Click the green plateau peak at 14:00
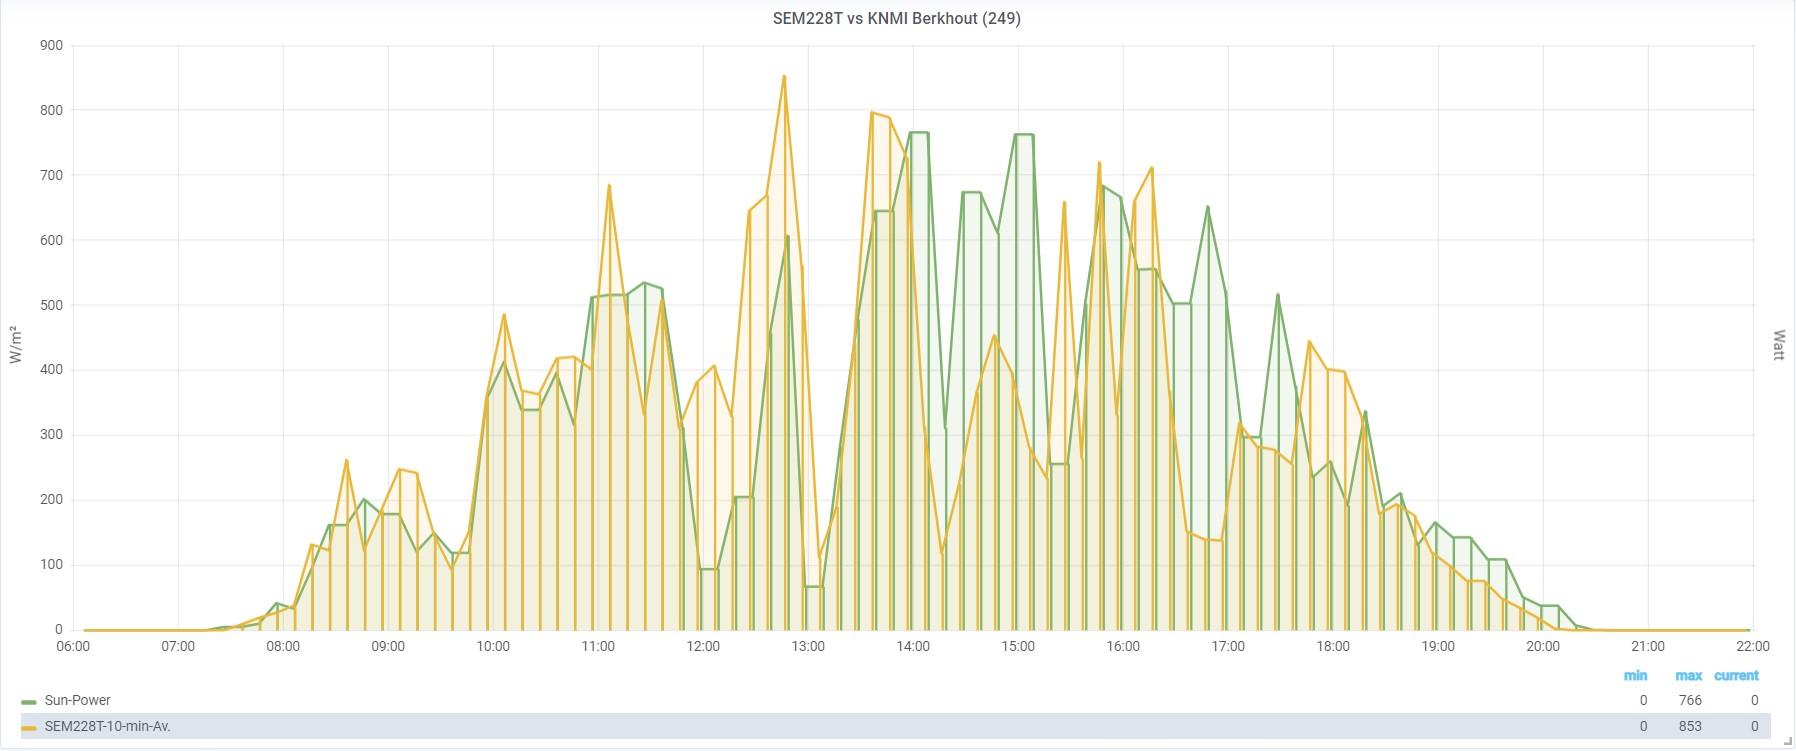The height and width of the screenshot is (751, 1796). [x=919, y=132]
